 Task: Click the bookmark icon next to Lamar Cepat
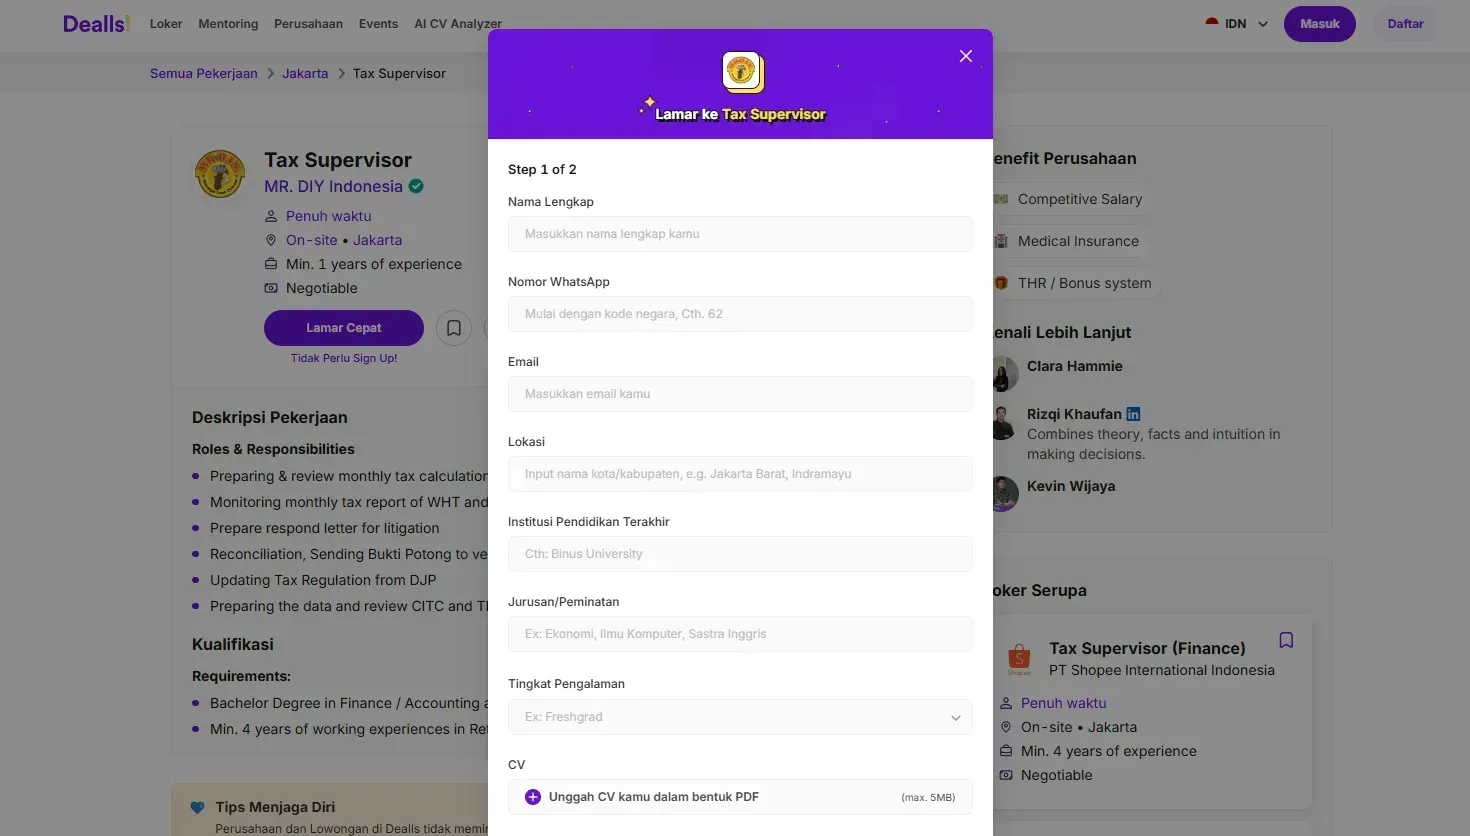coord(453,328)
